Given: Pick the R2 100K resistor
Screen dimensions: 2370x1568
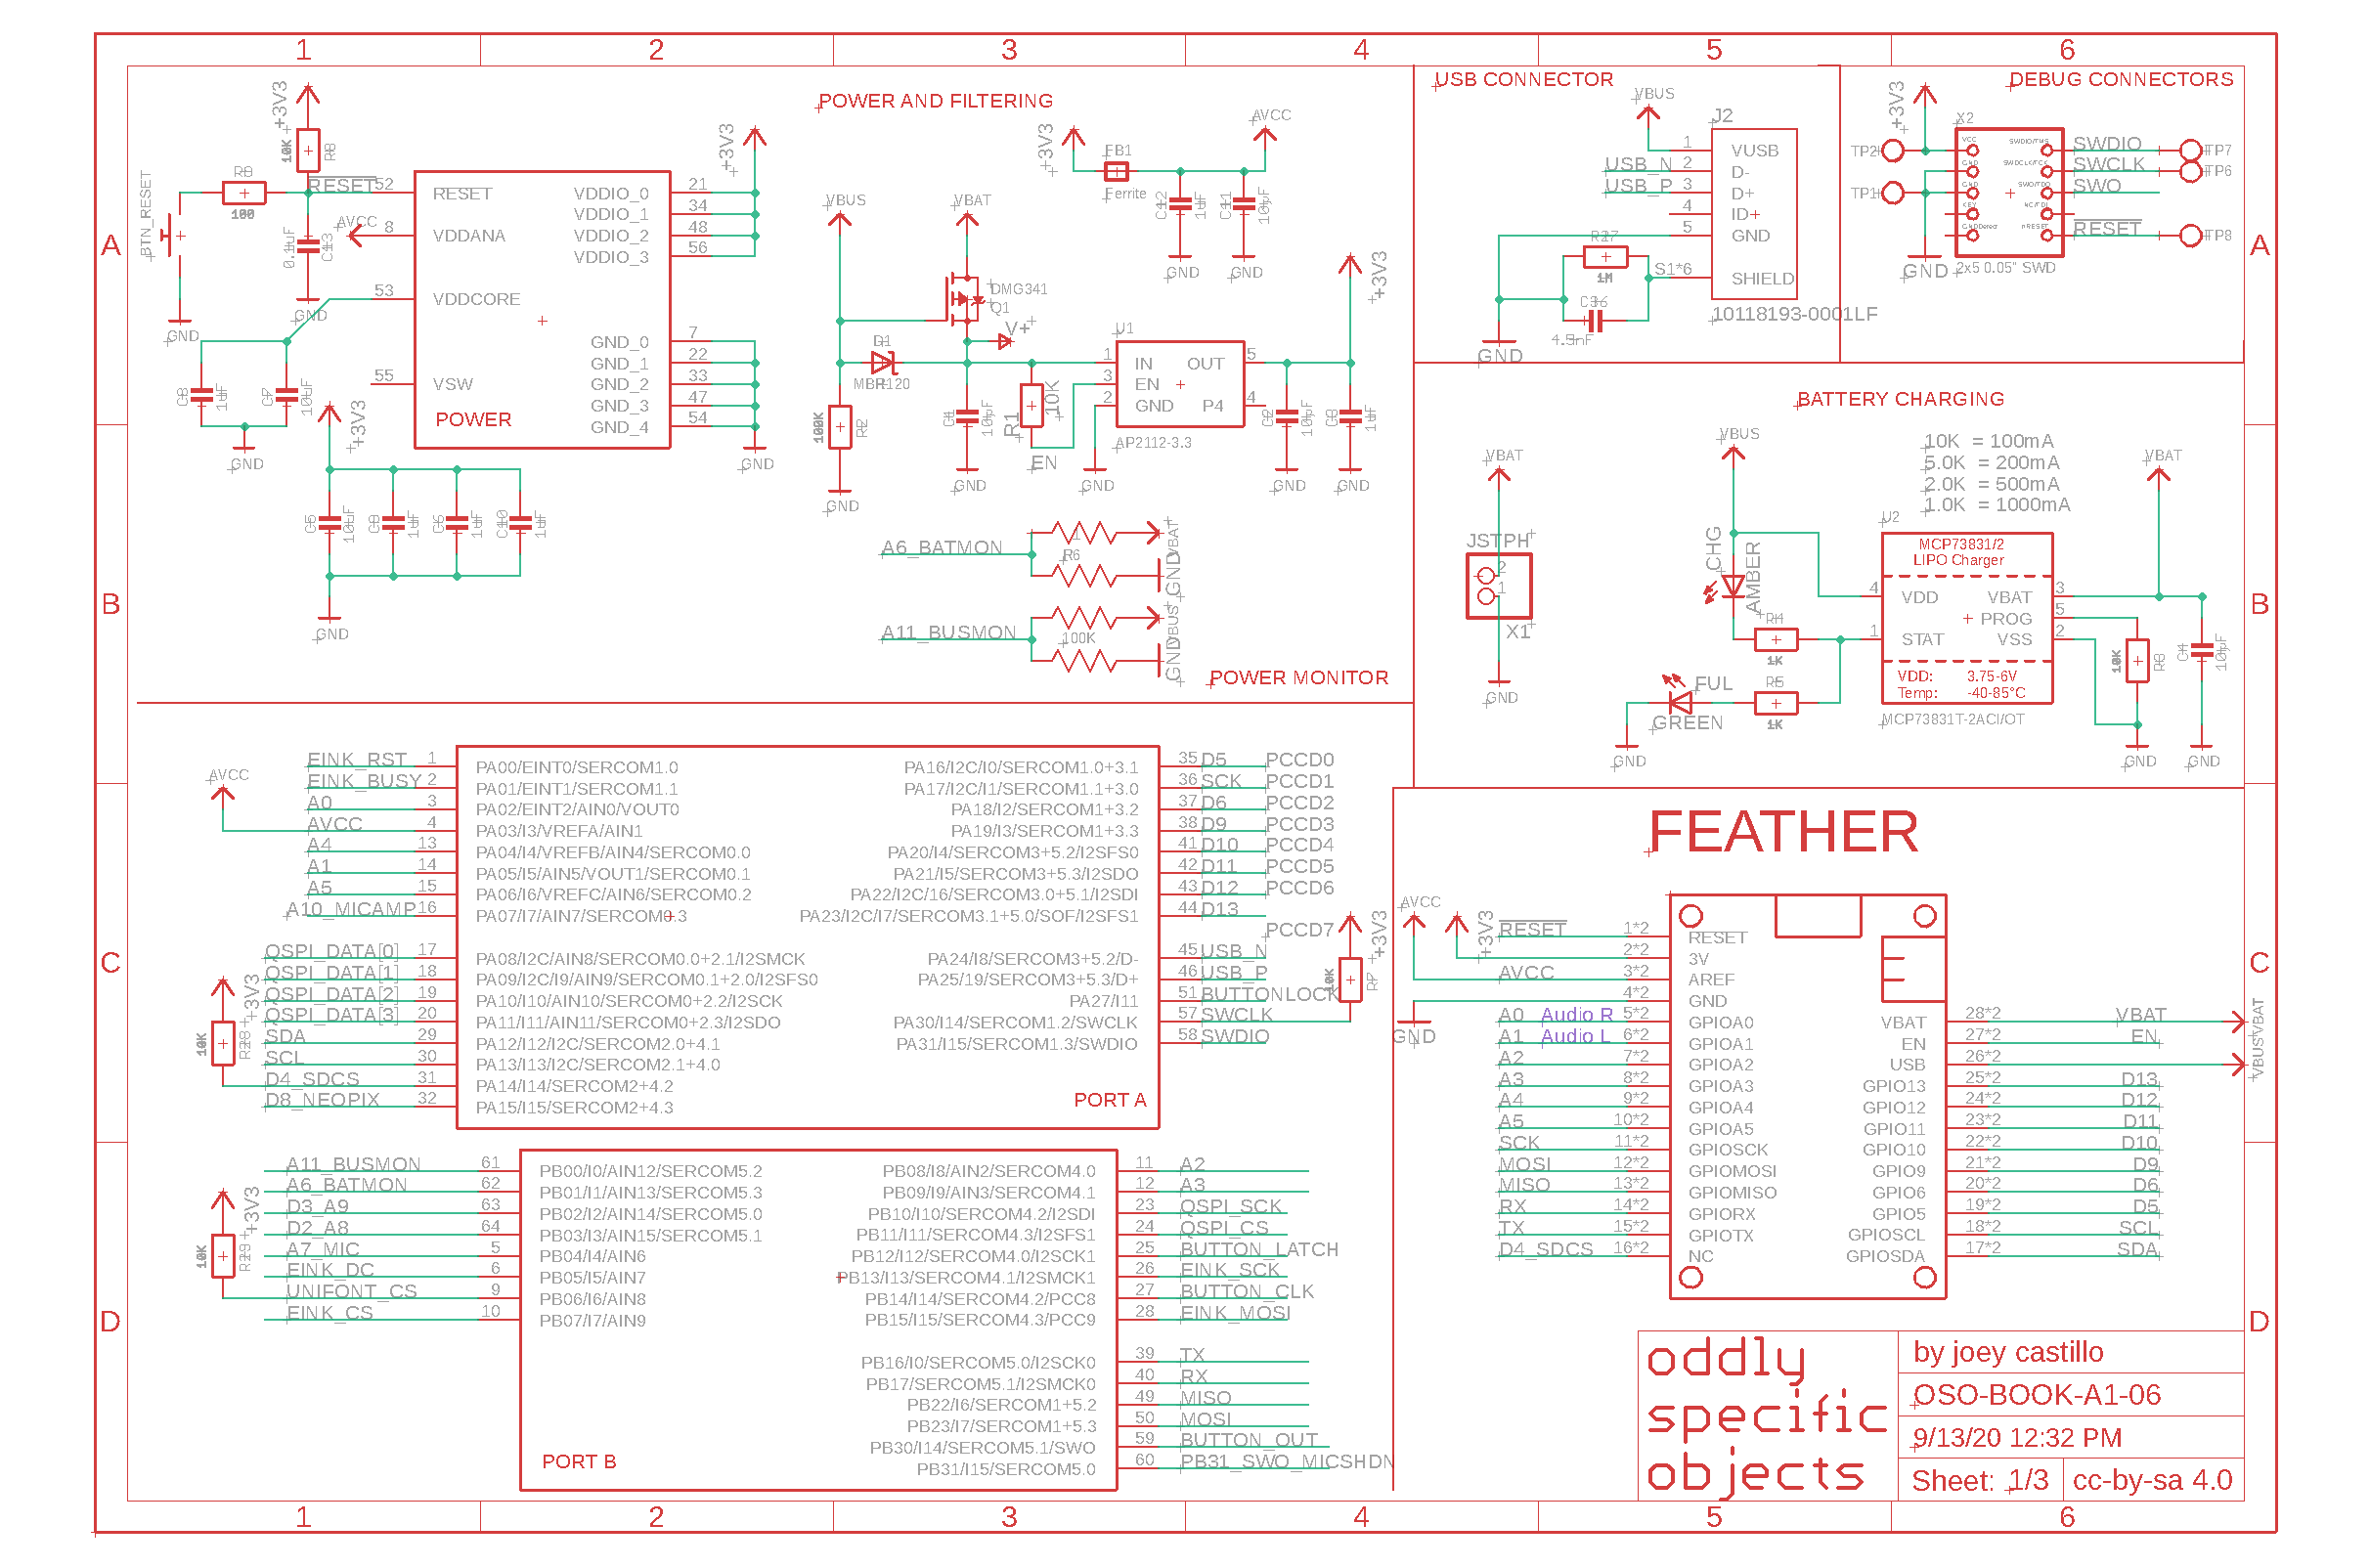Looking at the screenshot, I should pos(840,427).
